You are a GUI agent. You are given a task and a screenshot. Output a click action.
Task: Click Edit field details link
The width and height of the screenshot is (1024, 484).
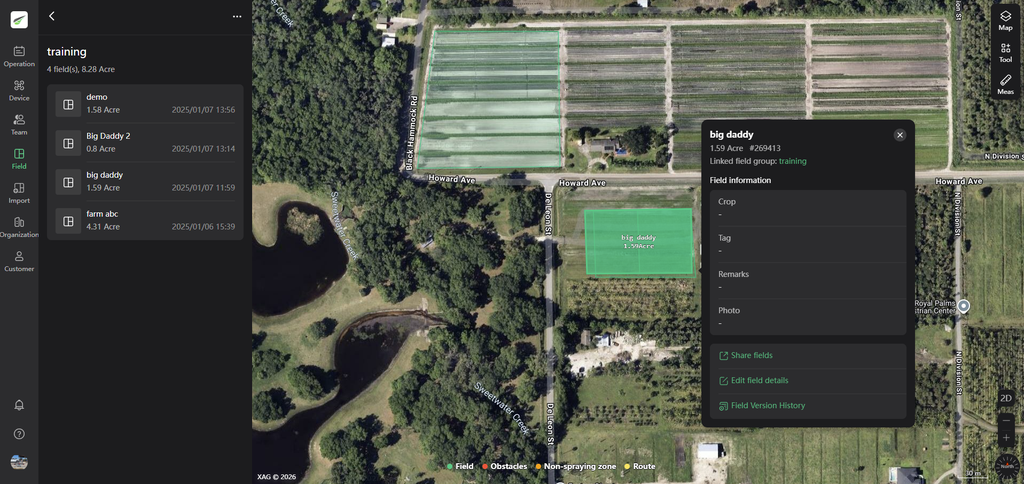(x=759, y=381)
